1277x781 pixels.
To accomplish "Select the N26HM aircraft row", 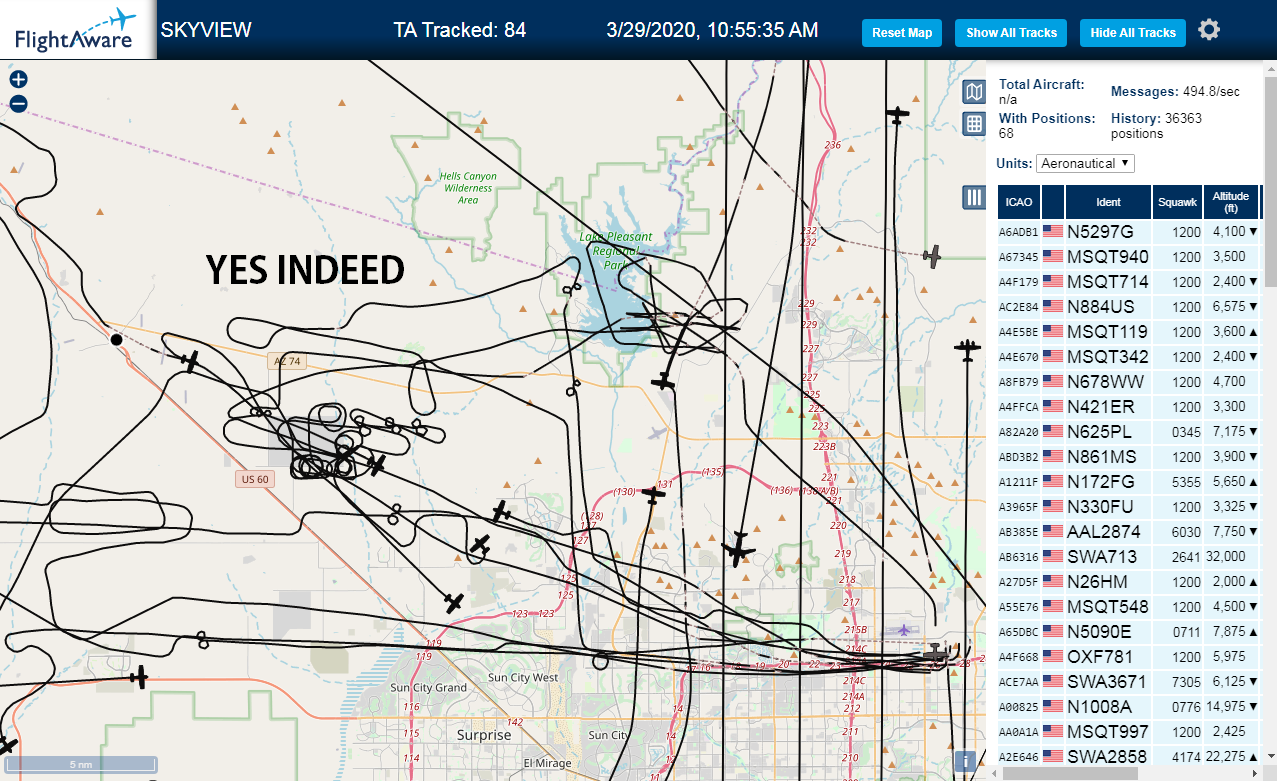I will 1130,581.
